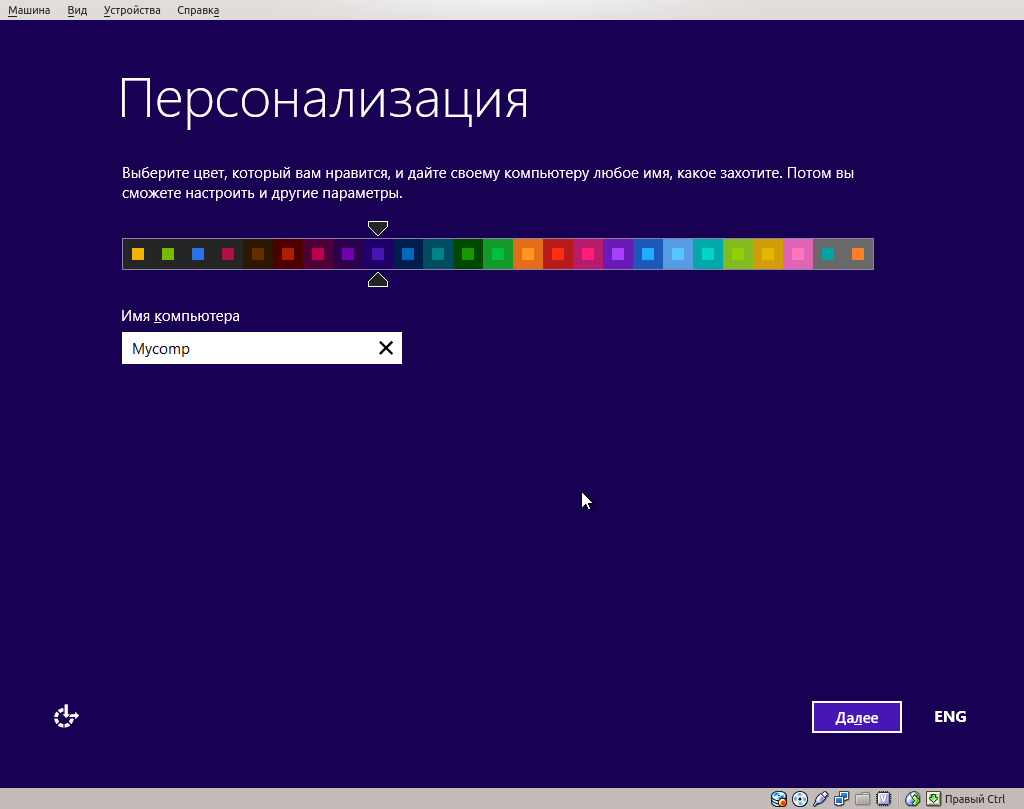The height and width of the screenshot is (809, 1024).
Task: Click the Ease of Access icon bottom-left
Action: coord(66,716)
